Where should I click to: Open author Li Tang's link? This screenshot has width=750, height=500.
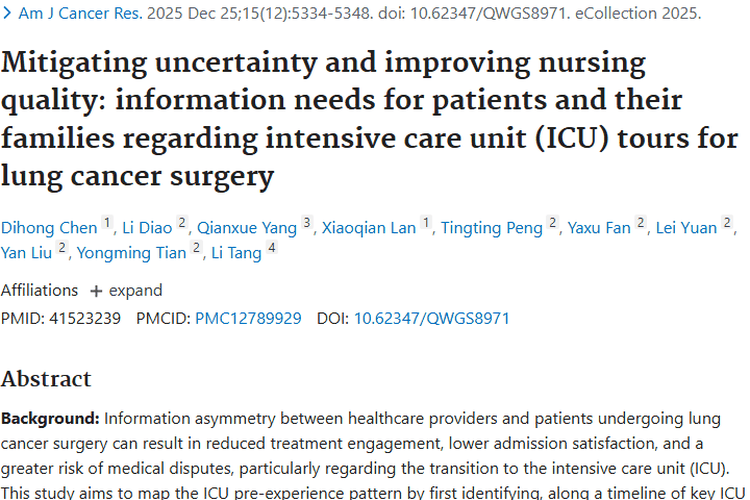click(x=235, y=252)
